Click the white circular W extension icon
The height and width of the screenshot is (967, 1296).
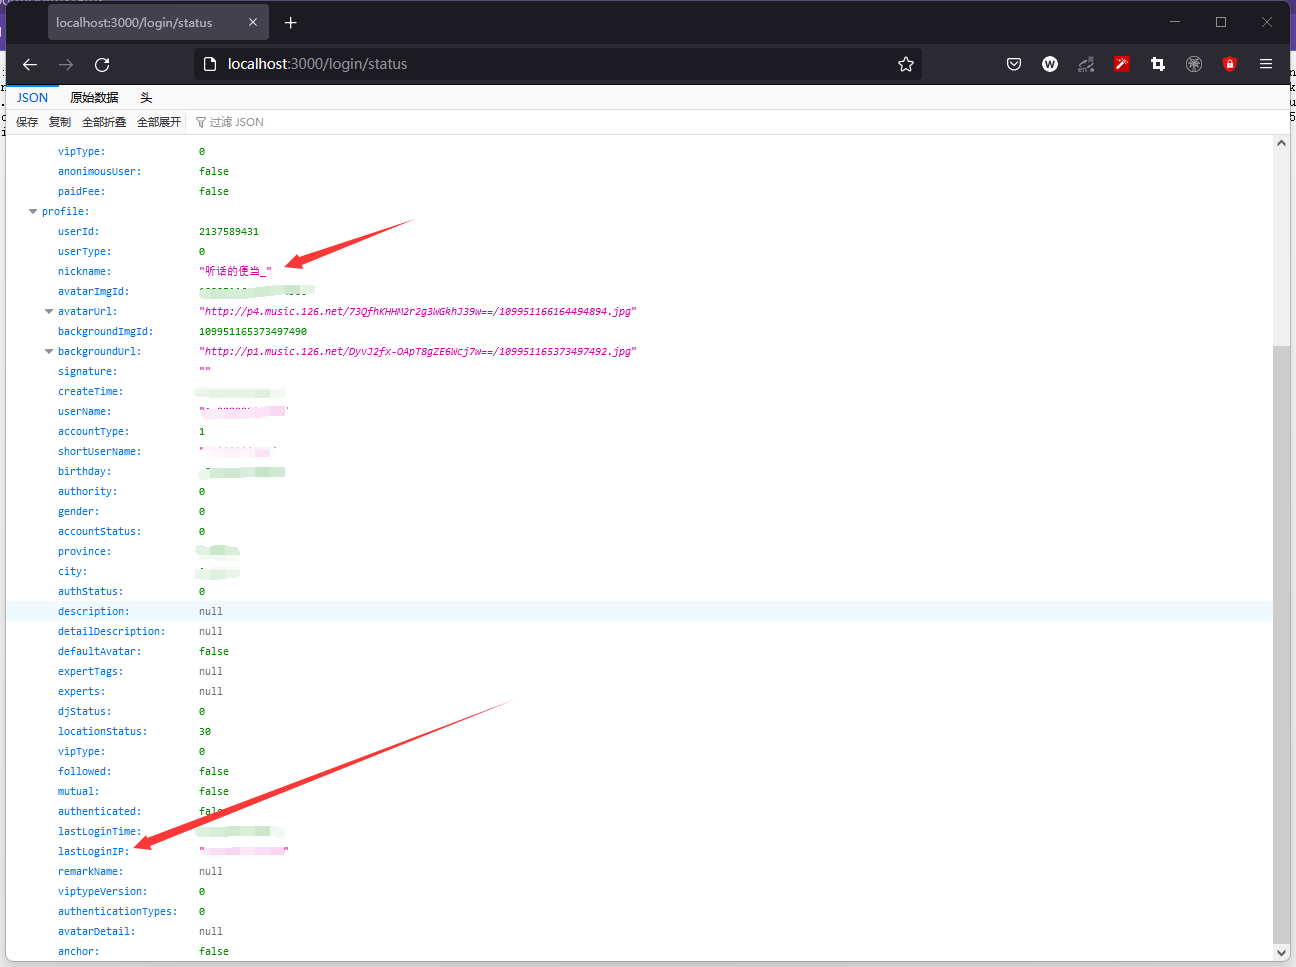1050,64
